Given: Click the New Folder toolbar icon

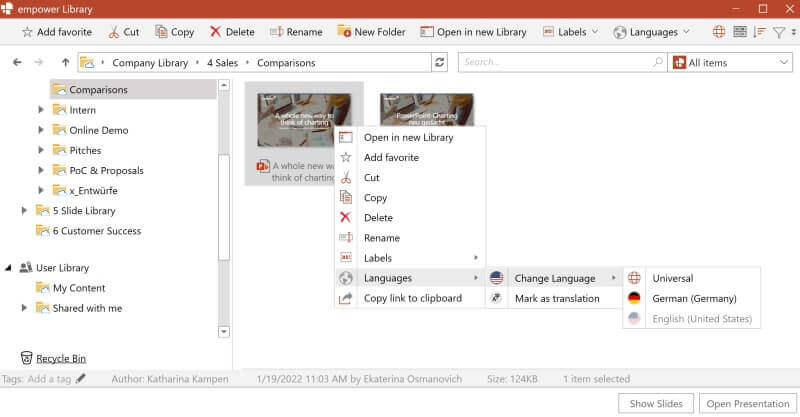Looking at the screenshot, I should point(345,32).
